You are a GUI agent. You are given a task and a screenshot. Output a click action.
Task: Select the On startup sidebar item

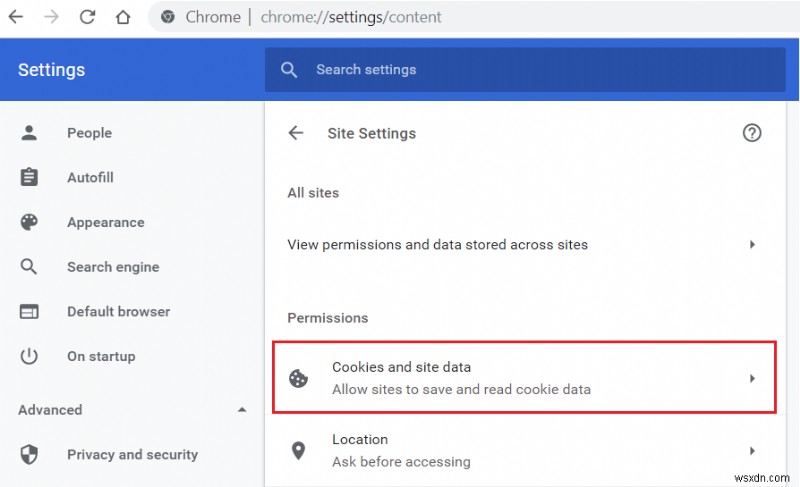pos(100,356)
